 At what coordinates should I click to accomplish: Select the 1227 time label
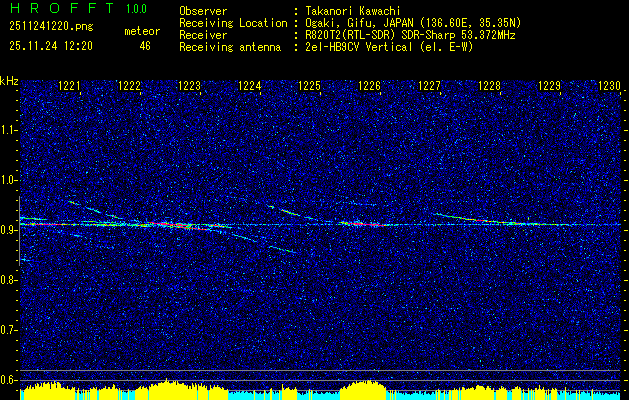429,86
